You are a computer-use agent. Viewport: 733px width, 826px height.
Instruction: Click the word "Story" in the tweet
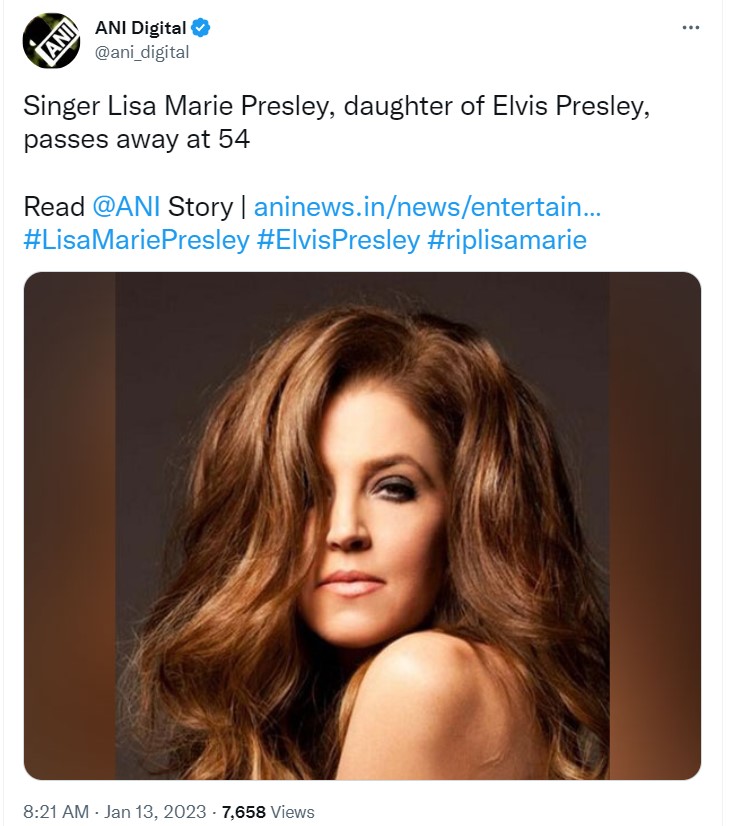click(200, 207)
